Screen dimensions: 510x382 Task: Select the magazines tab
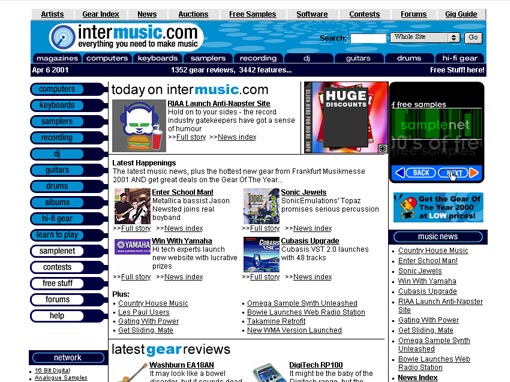point(57,58)
